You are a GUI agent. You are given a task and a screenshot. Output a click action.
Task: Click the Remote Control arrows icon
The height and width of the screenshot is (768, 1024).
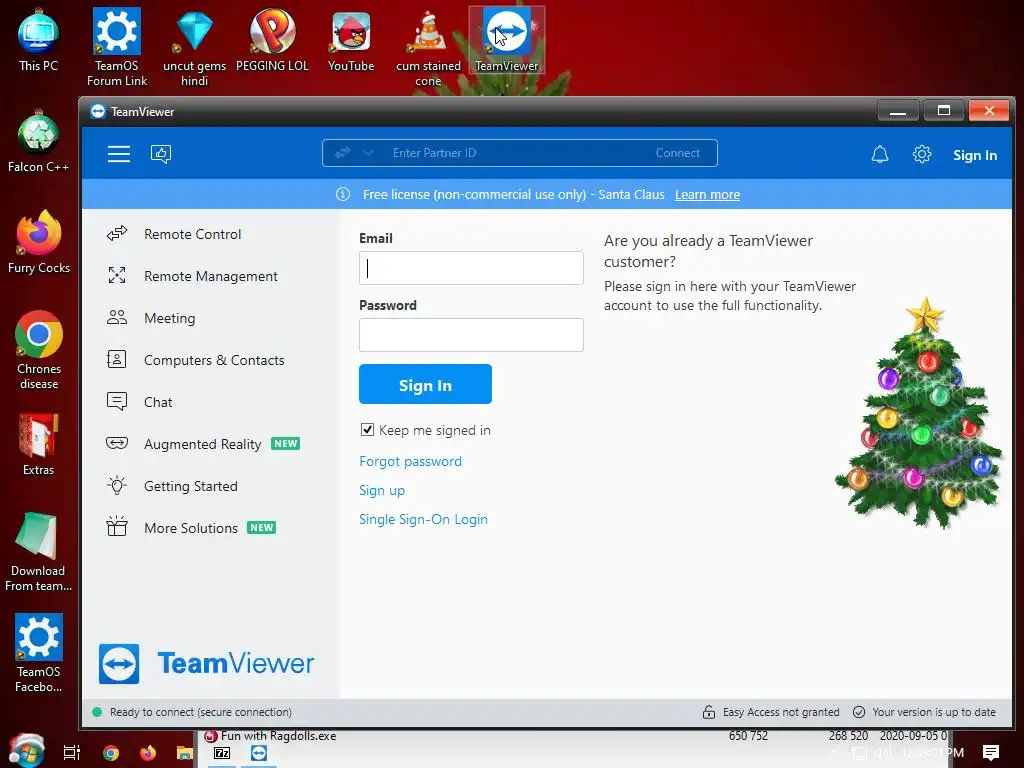117,233
